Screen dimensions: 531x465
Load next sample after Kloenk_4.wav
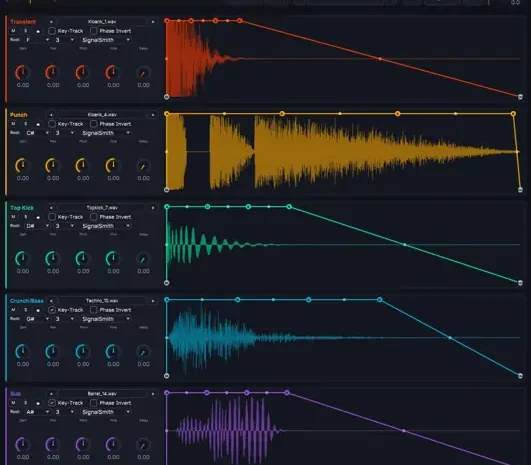click(153, 115)
